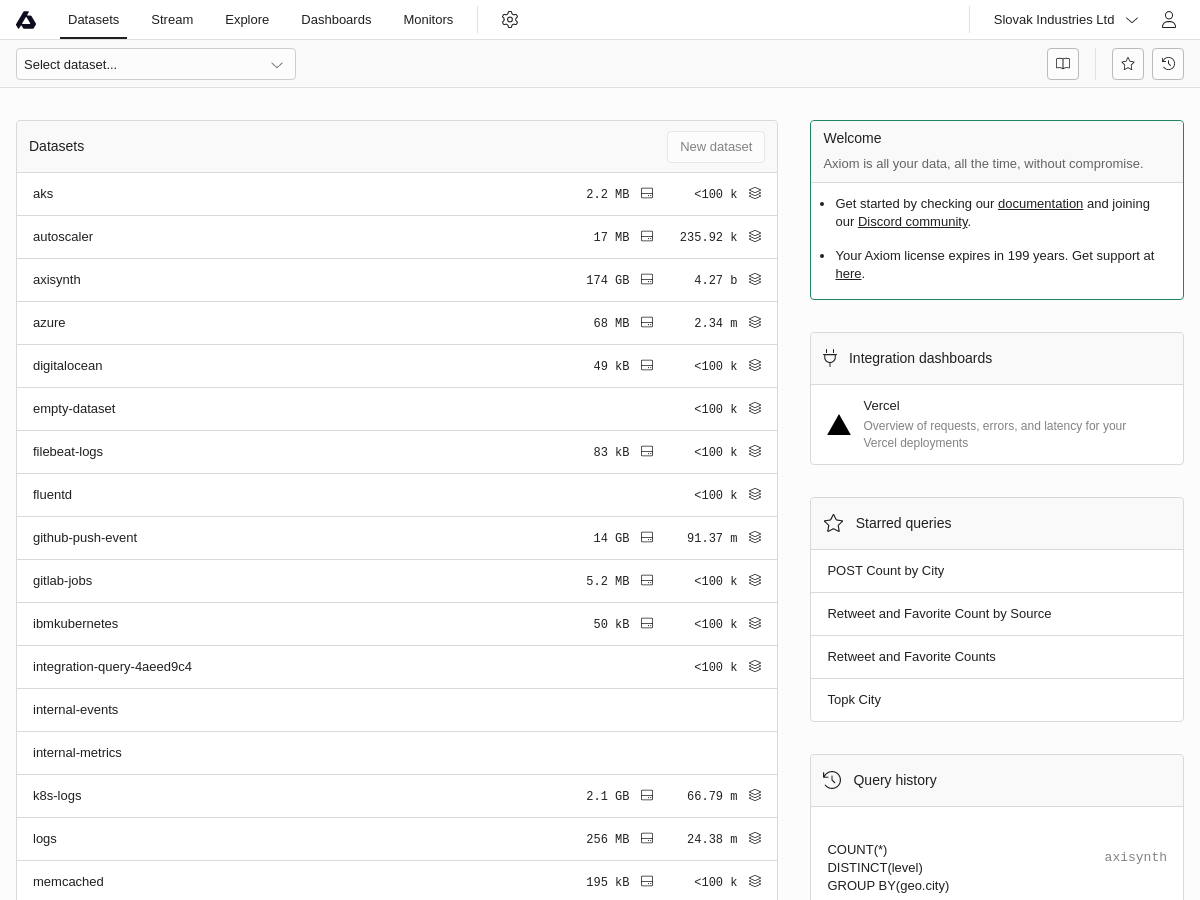Click the events stack icon for github-push-event
The width and height of the screenshot is (1200, 900).
[755, 538]
